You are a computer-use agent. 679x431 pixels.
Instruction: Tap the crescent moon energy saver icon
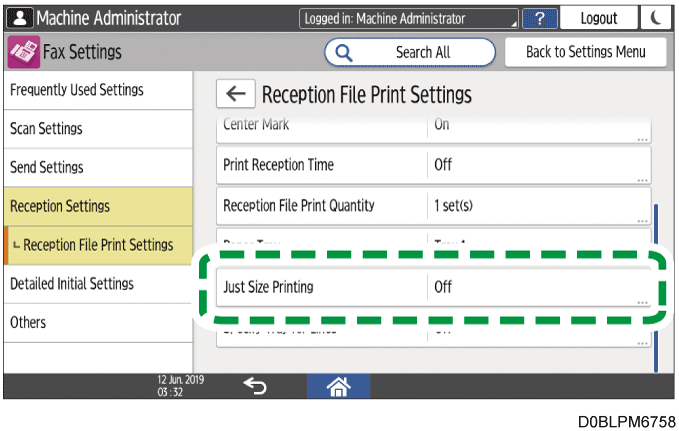(x=656, y=18)
